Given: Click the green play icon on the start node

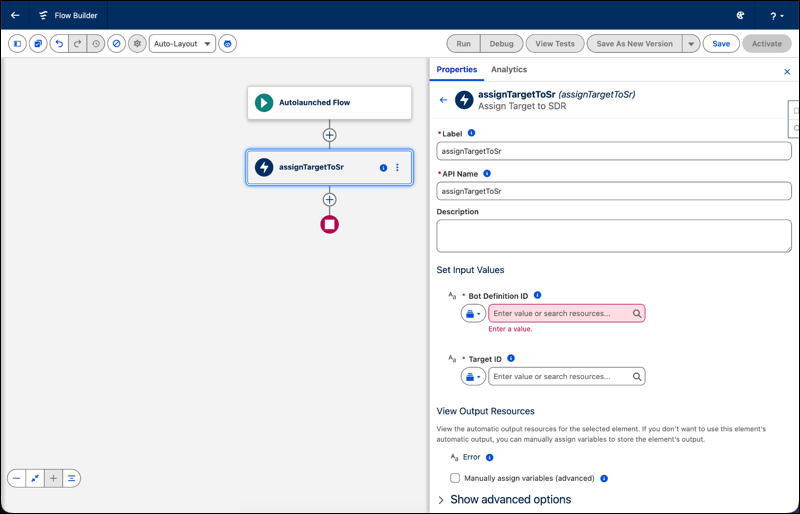Looking at the screenshot, I should coord(264,103).
